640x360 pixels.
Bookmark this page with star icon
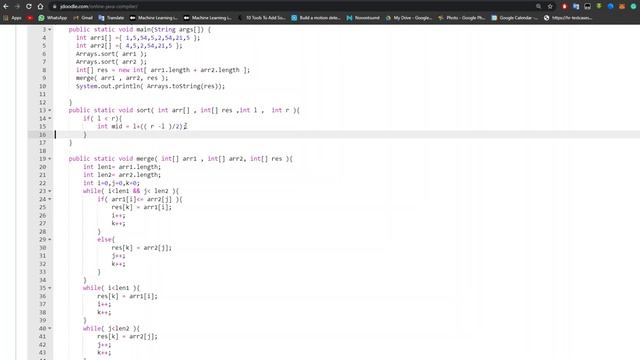pos(550,7)
